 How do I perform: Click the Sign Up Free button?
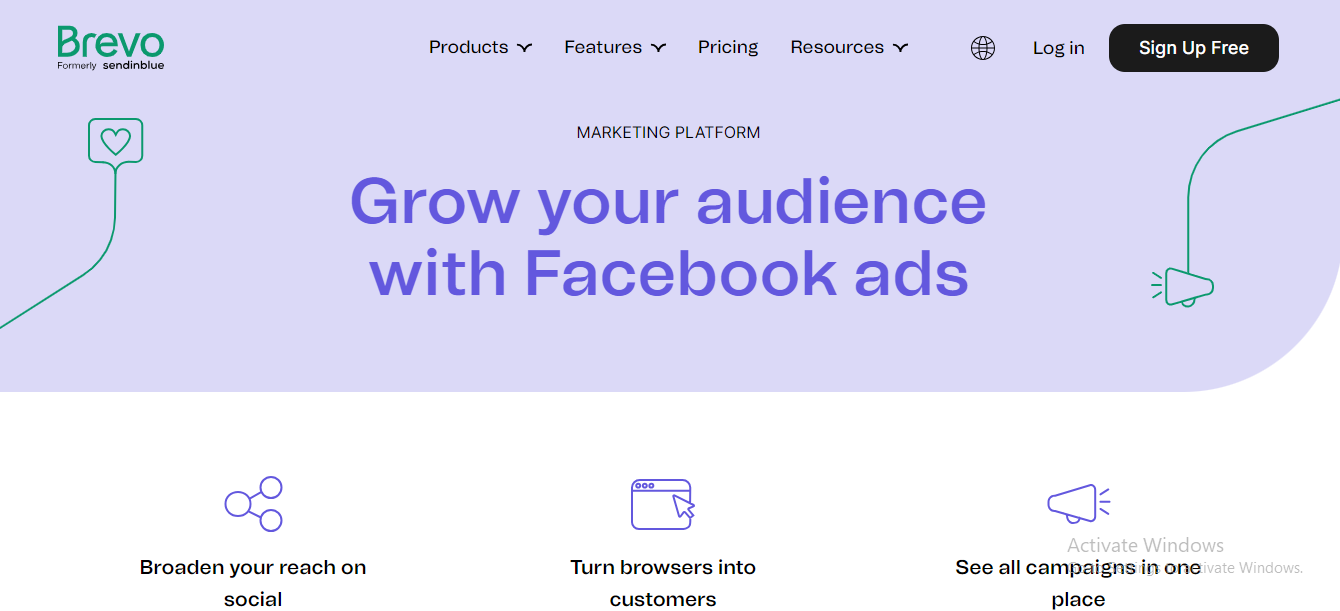point(1194,48)
